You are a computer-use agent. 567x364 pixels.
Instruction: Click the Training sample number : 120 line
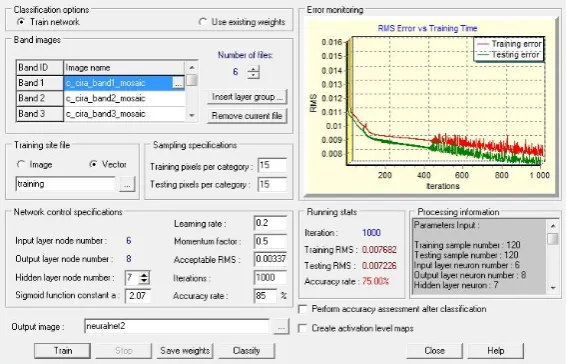click(467, 245)
